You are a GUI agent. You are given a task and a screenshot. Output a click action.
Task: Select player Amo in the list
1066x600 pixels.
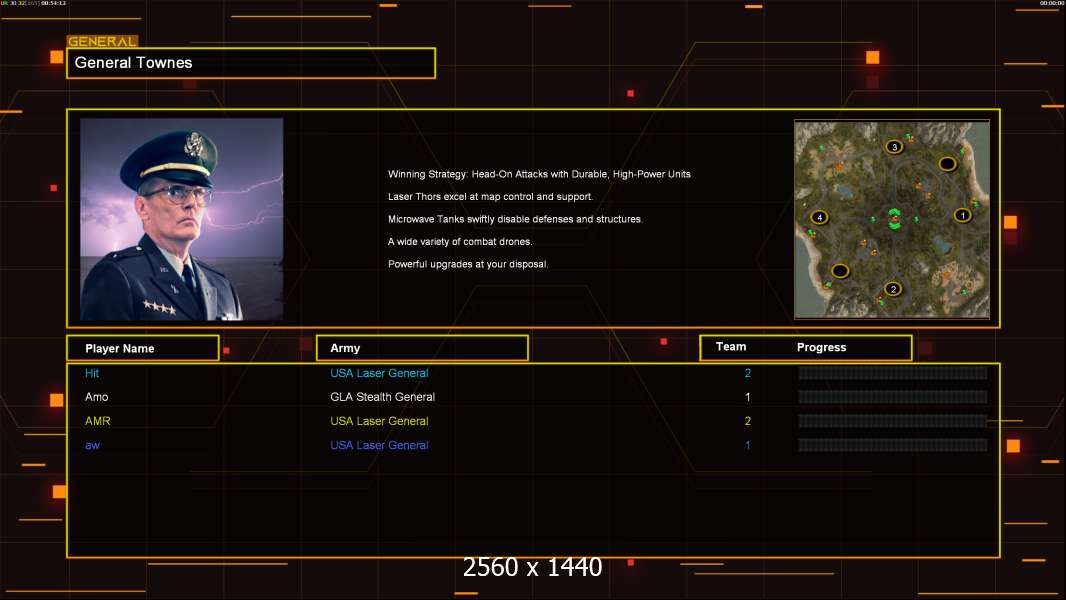97,397
